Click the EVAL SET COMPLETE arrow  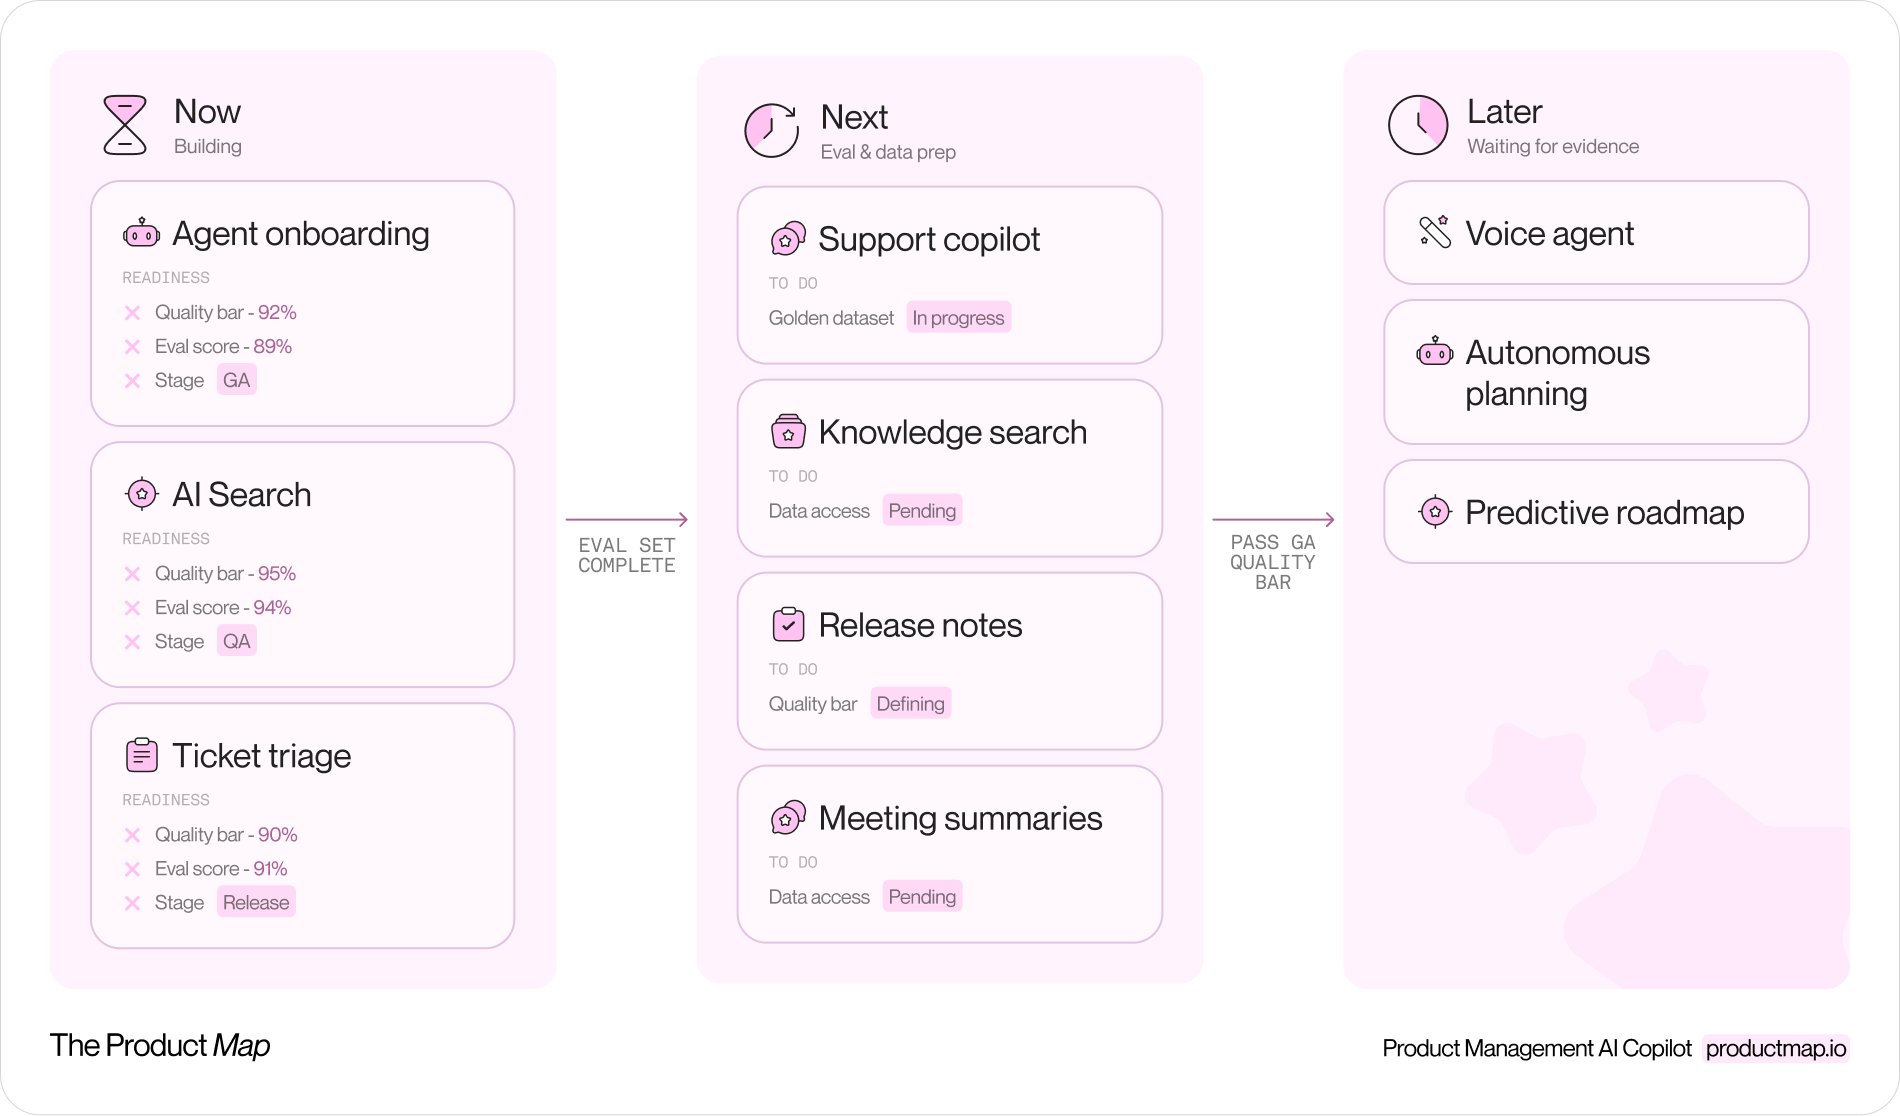(627, 520)
